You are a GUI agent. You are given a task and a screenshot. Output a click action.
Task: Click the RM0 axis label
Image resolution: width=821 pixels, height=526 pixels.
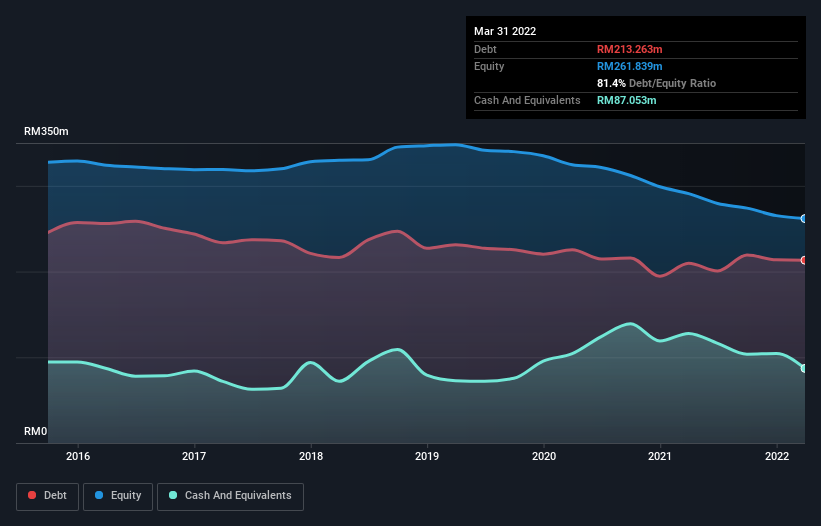[x=36, y=431]
